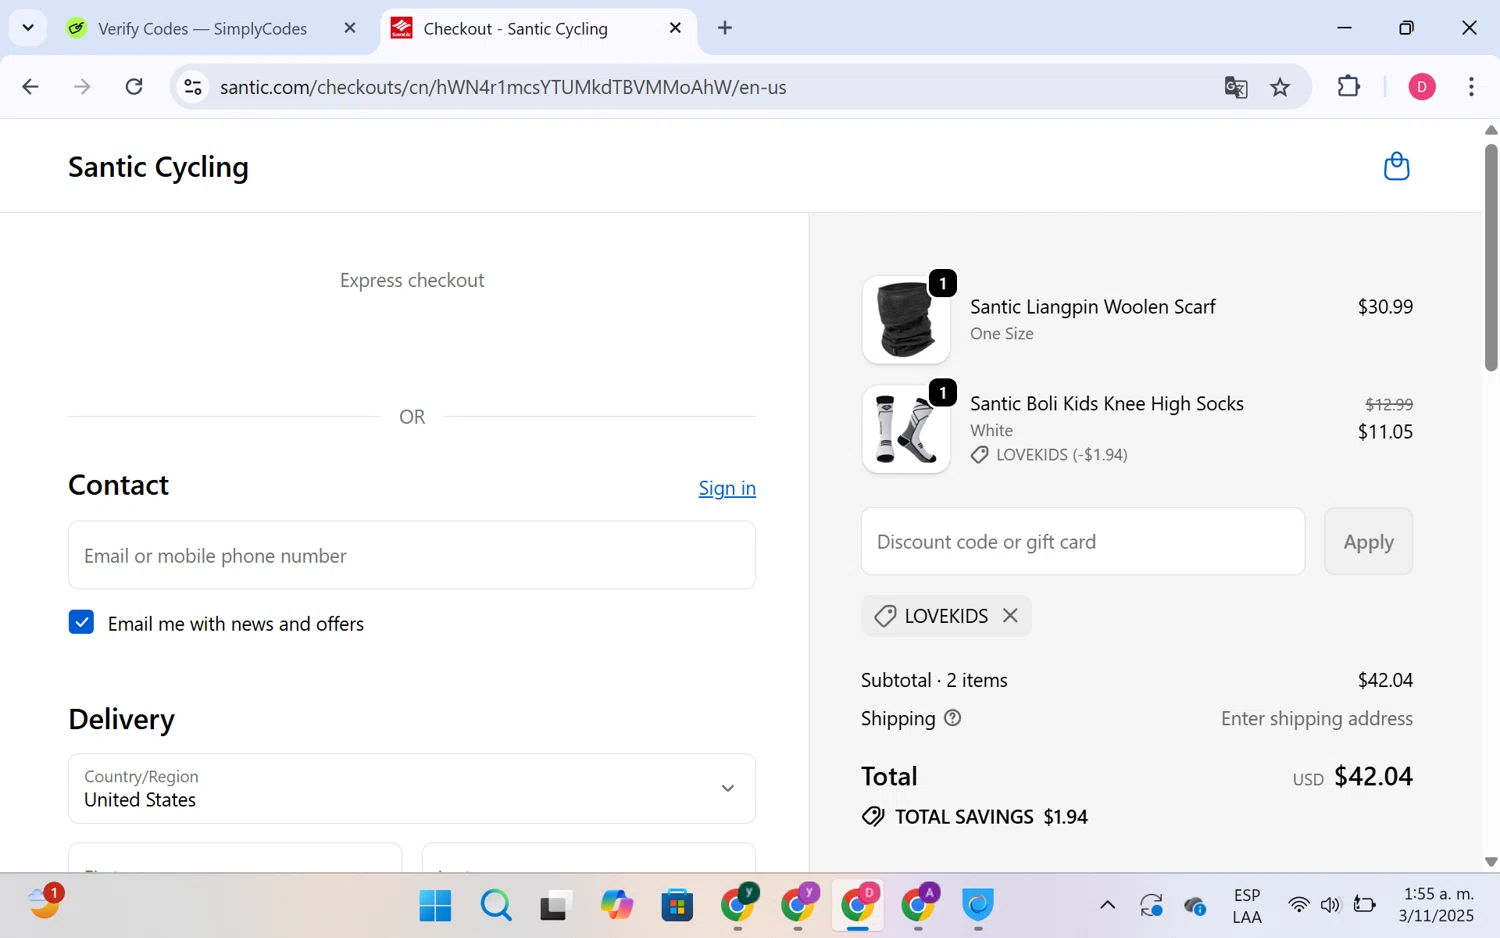
Task: Click the page vertical scrollbar thumb
Action: click(x=1491, y=257)
